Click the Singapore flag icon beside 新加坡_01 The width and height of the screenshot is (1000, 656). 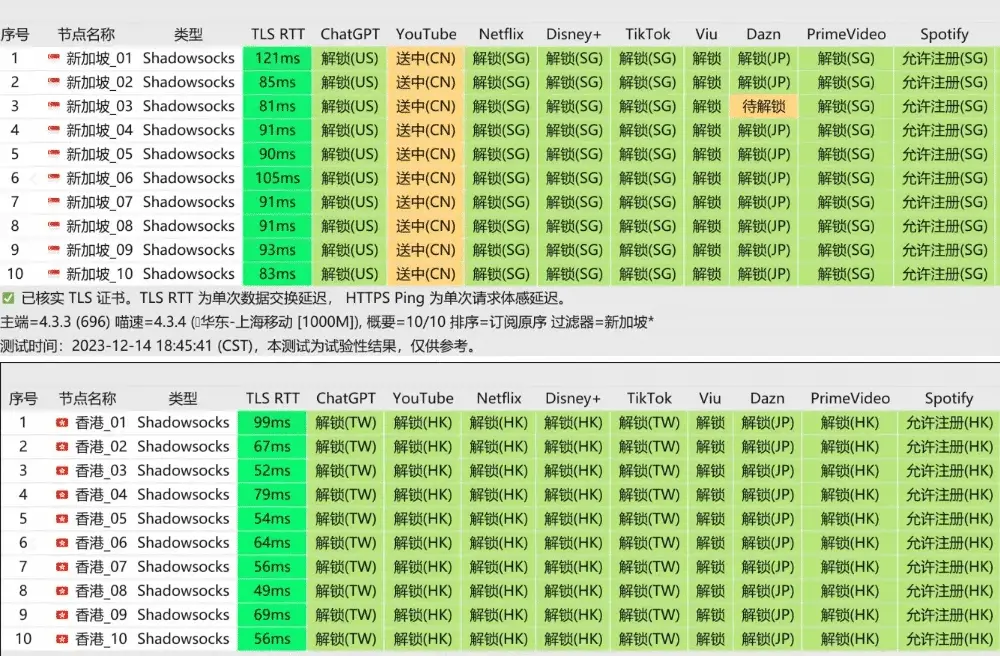[x=54, y=58]
